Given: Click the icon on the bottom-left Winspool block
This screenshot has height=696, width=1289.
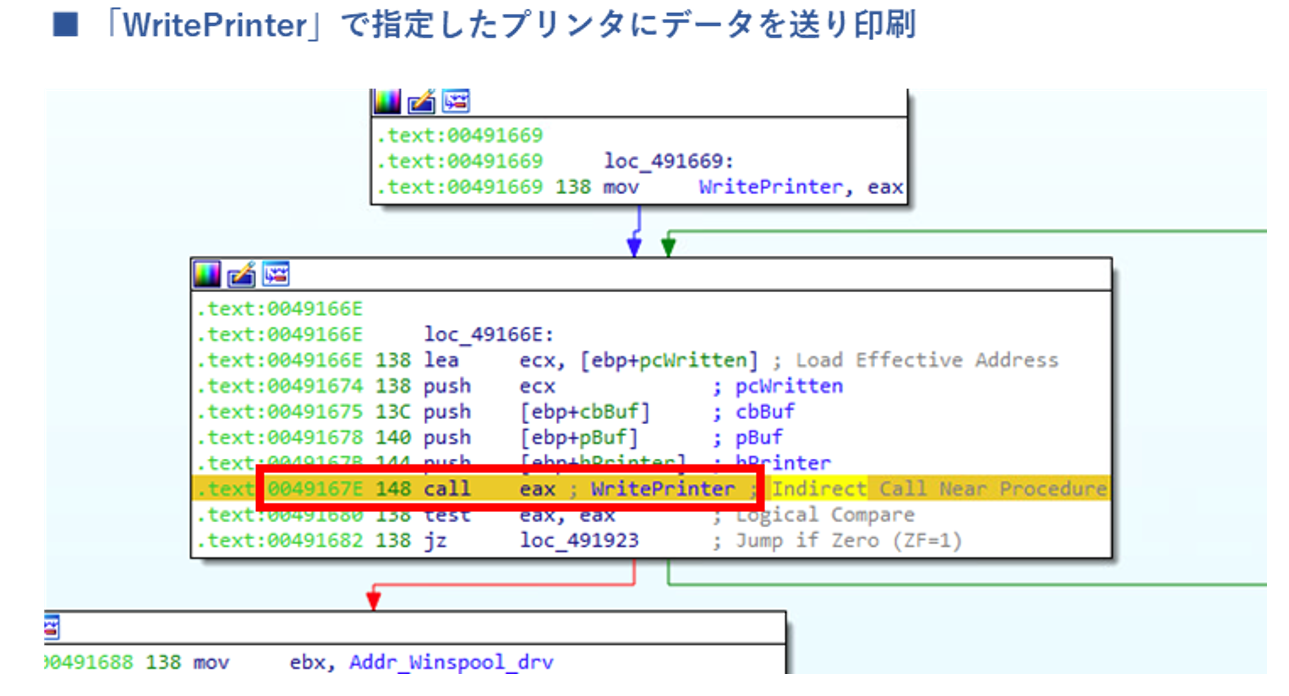Looking at the screenshot, I should click(x=52, y=627).
